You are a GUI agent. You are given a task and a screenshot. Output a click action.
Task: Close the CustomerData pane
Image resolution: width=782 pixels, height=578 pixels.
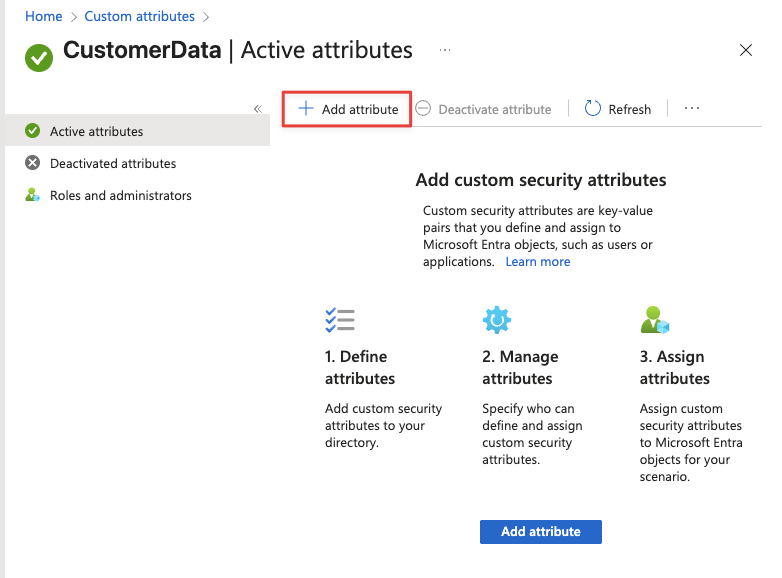coord(746,50)
